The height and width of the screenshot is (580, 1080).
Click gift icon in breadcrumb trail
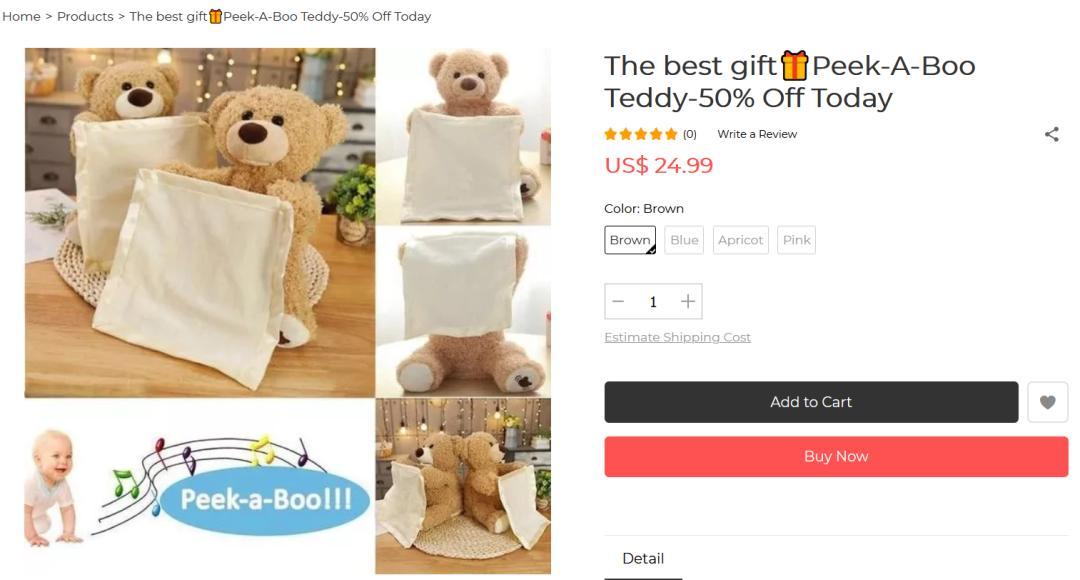pyautogui.click(x=215, y=17)
